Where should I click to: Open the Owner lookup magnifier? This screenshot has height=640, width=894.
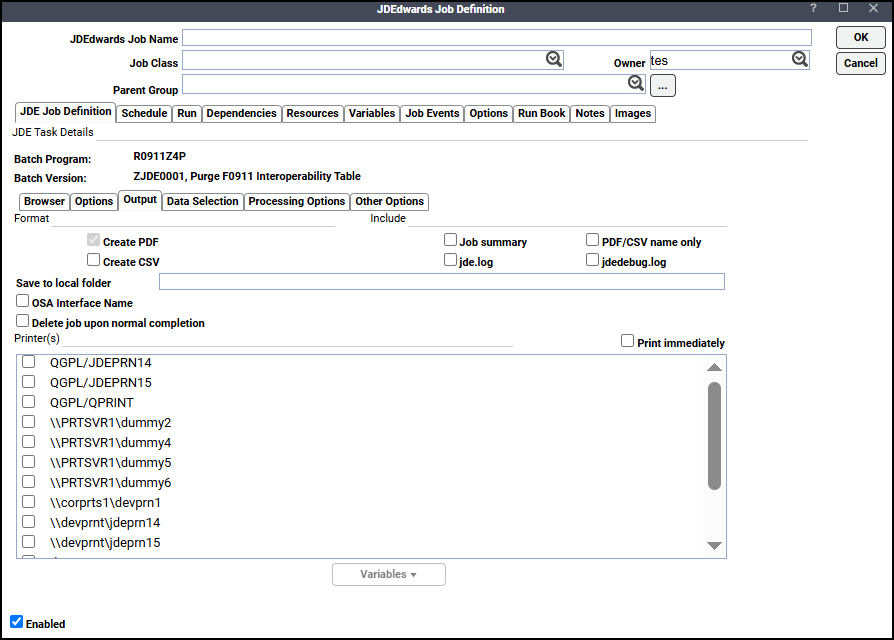point(799,59)
